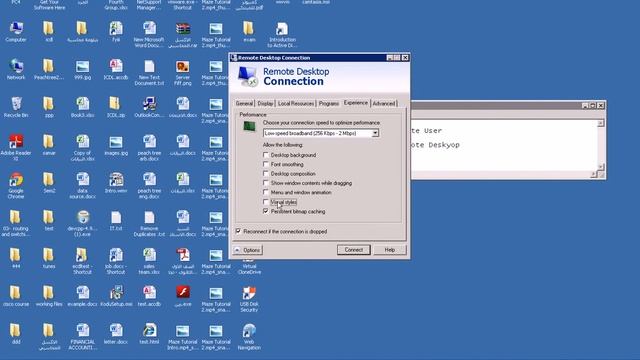Select the Server Fiff.png icon

click(x=183, y=72)
